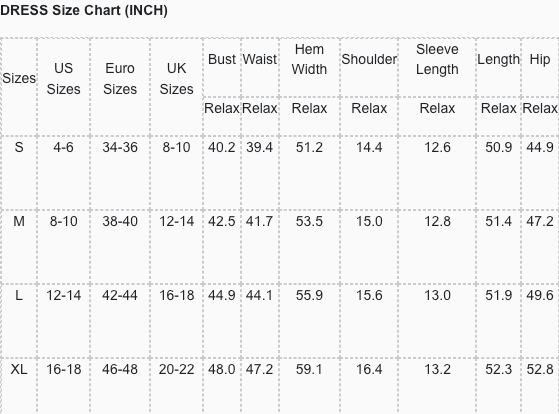Click the L size row label
Viewport: 559px width, 414px height.
[x=19, y=295]
